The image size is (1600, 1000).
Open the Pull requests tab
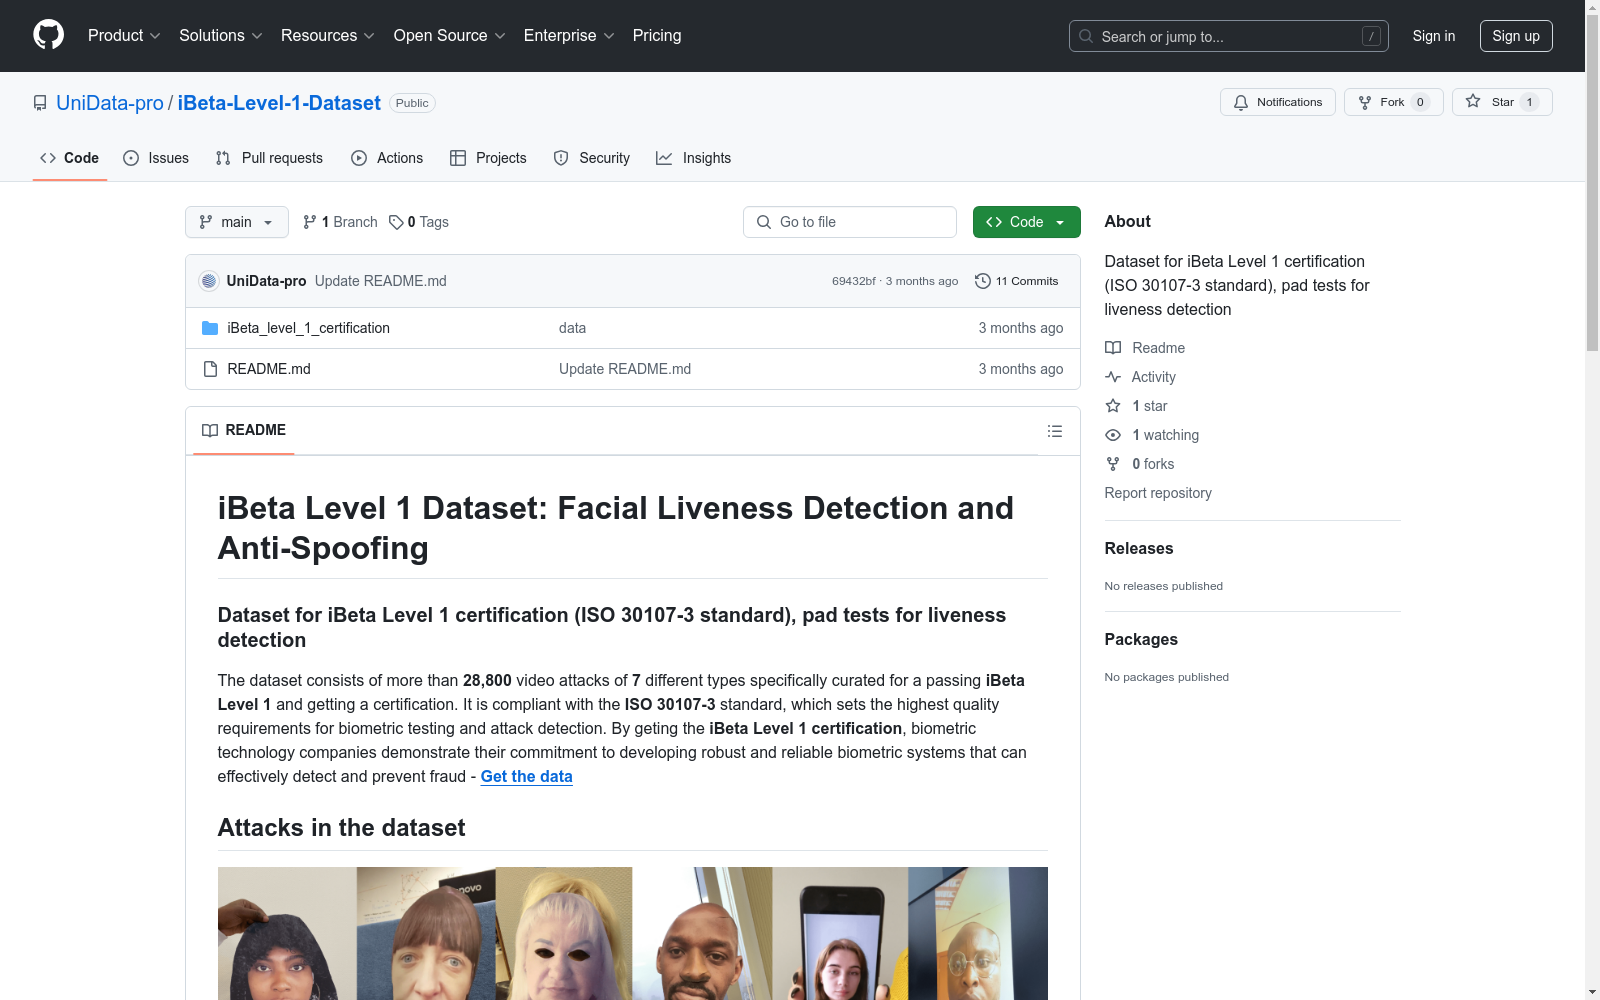(x=269, y=158)
